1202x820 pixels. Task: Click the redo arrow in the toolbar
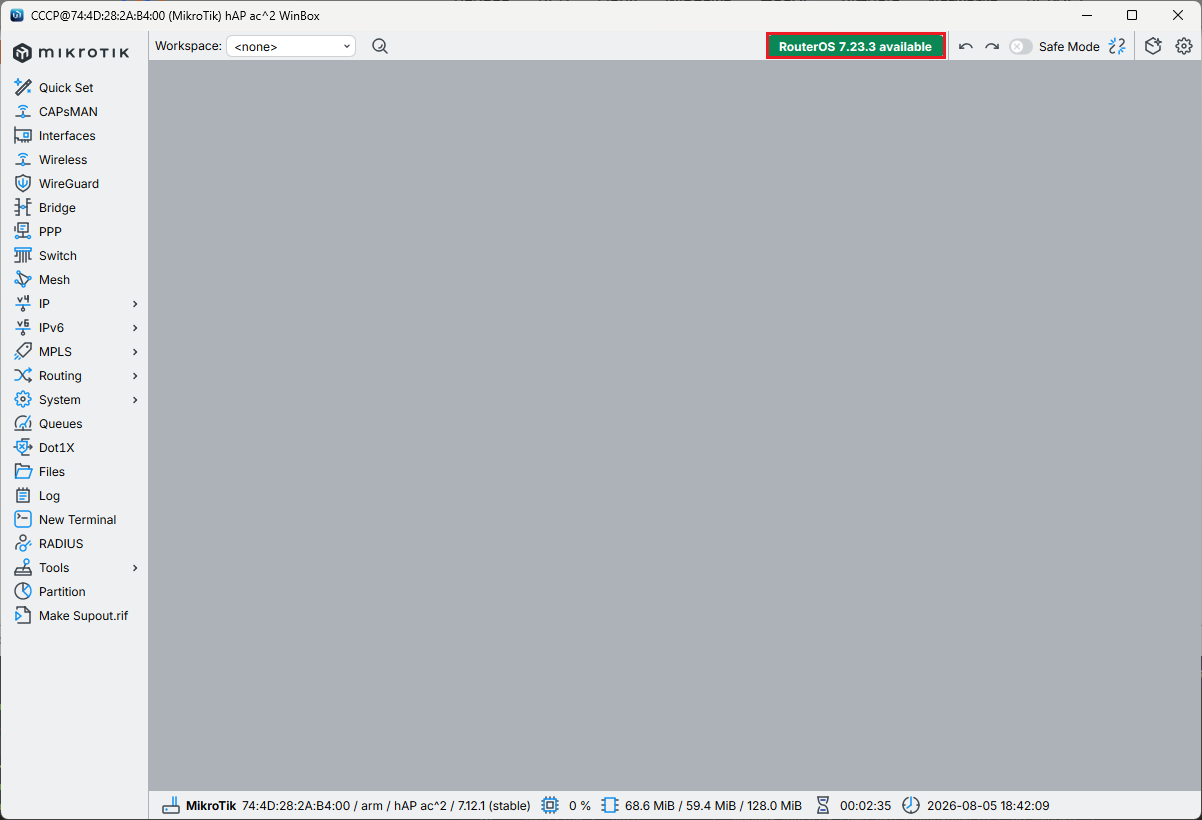tap(992, 47)
